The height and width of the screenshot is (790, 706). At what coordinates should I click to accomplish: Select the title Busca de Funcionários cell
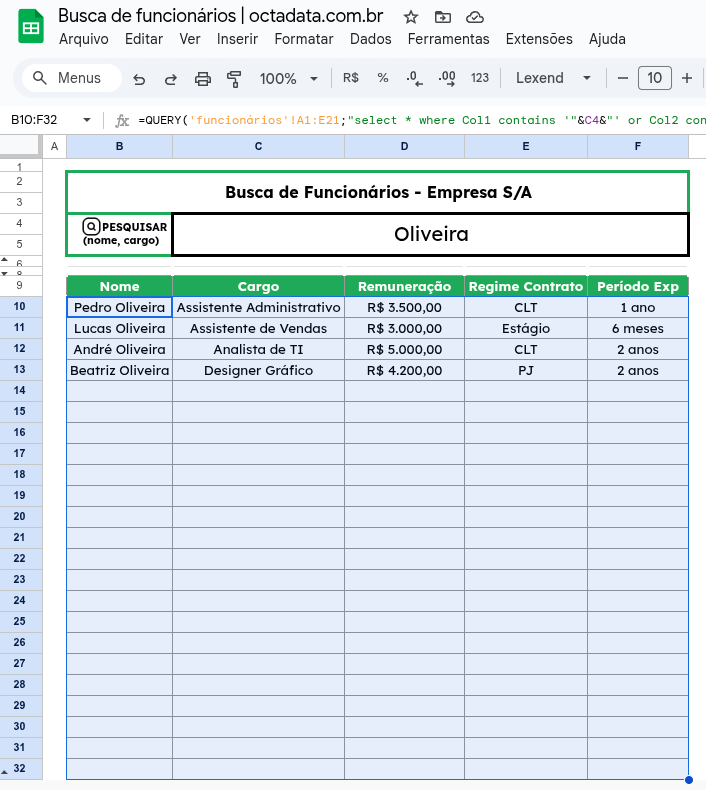pos(378,192)
